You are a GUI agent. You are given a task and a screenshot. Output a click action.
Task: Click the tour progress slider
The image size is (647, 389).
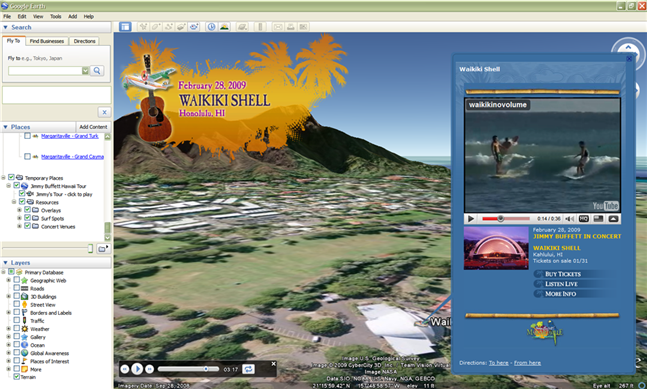click(188, 369)
